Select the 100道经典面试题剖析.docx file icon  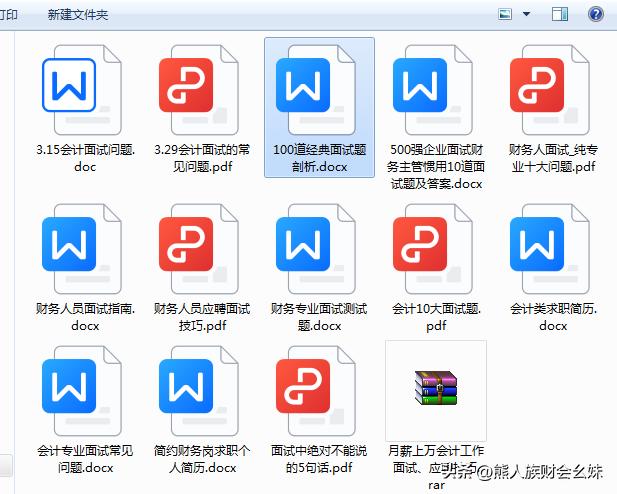click(316, 90)
